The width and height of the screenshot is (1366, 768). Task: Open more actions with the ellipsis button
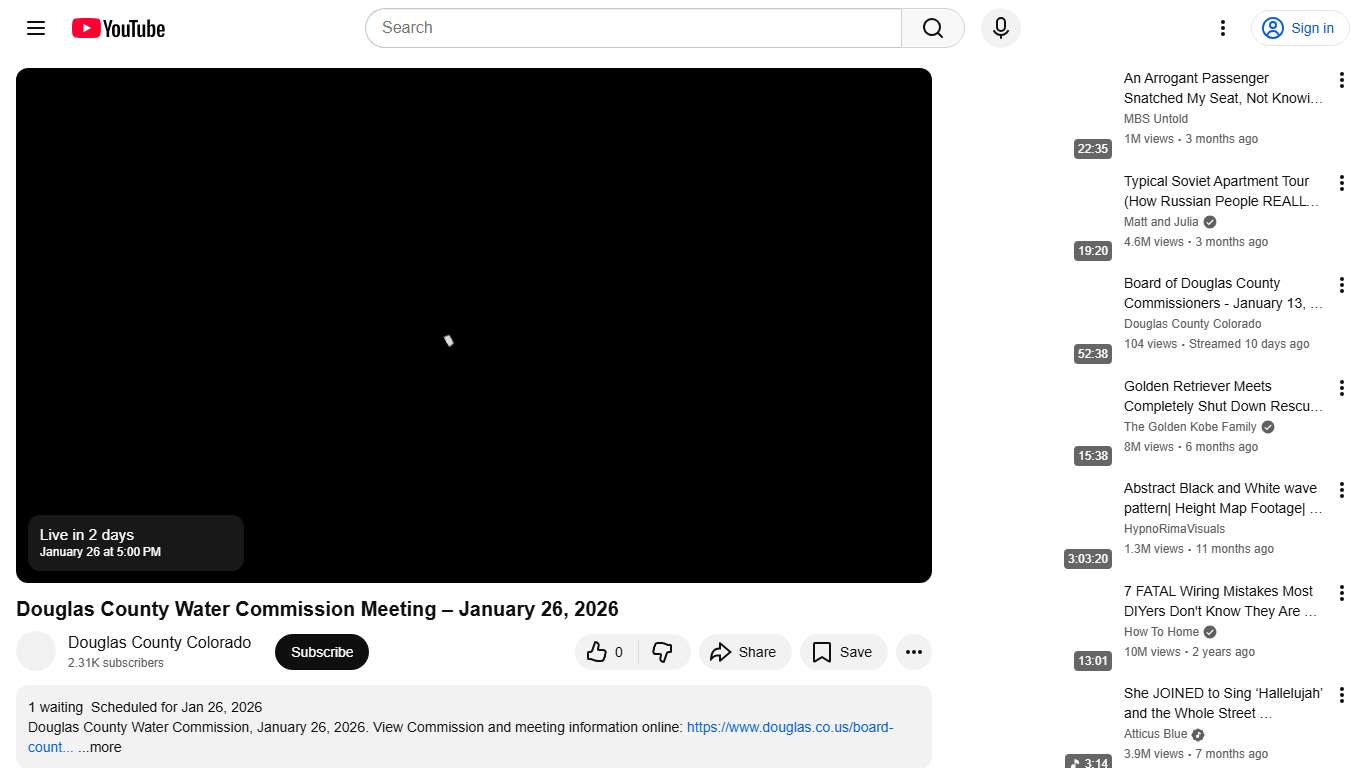click(913, 651)
